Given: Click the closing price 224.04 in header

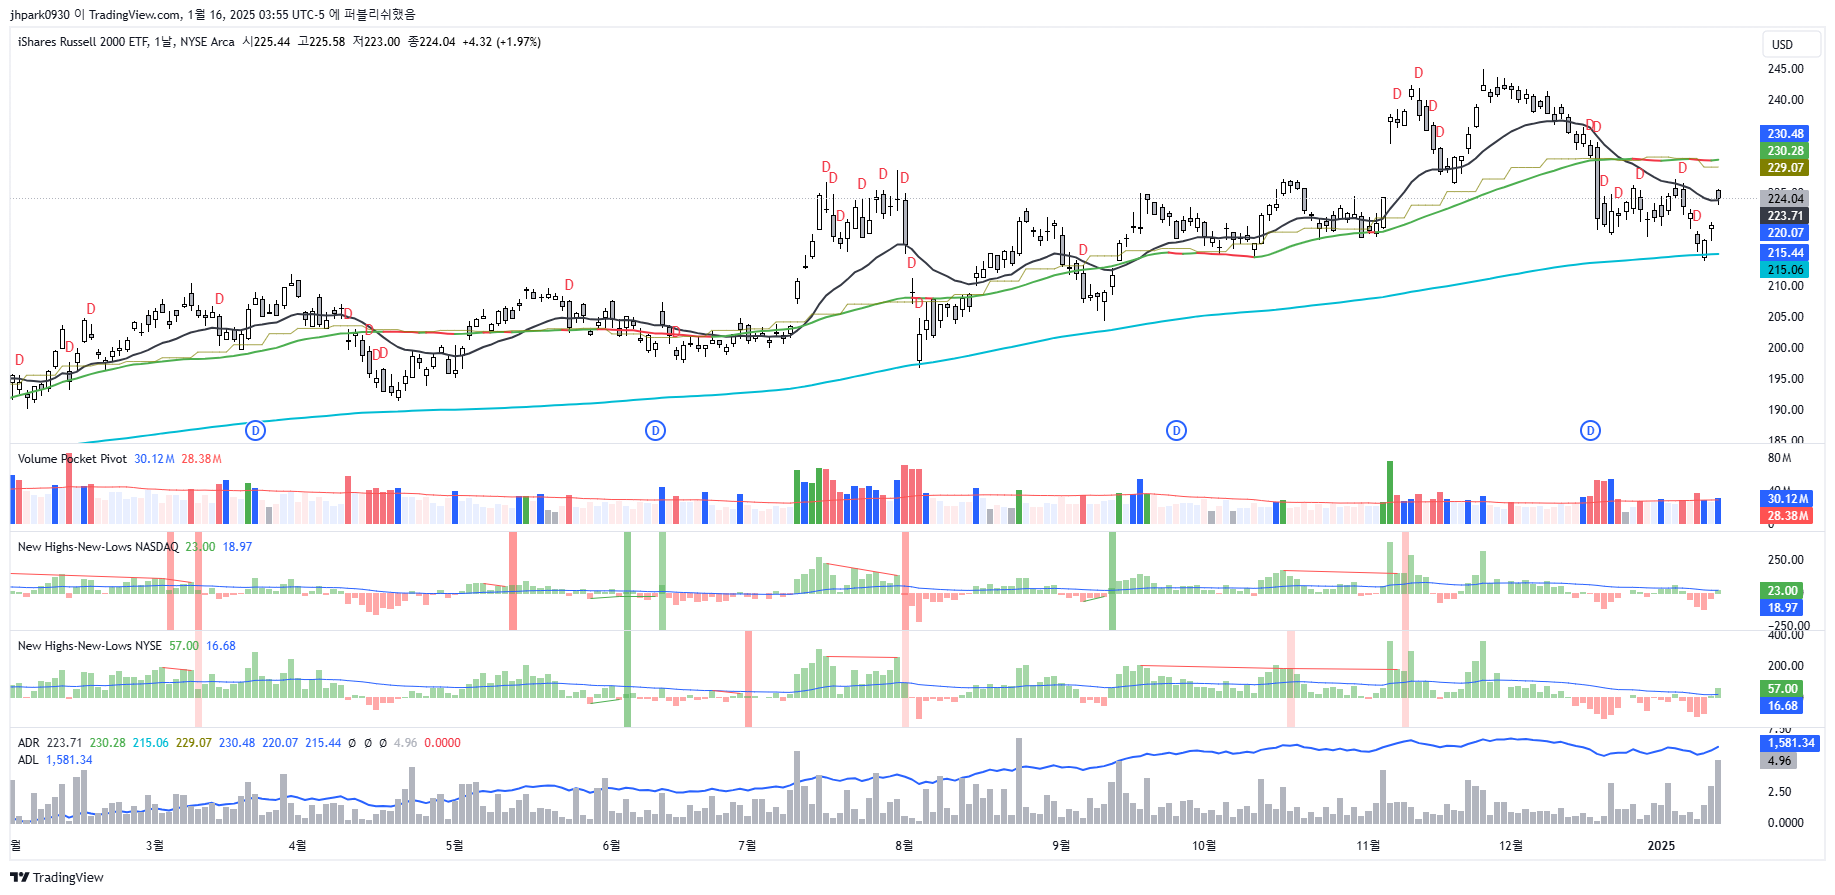Looking at the screenshot, I should coord(437,42).
